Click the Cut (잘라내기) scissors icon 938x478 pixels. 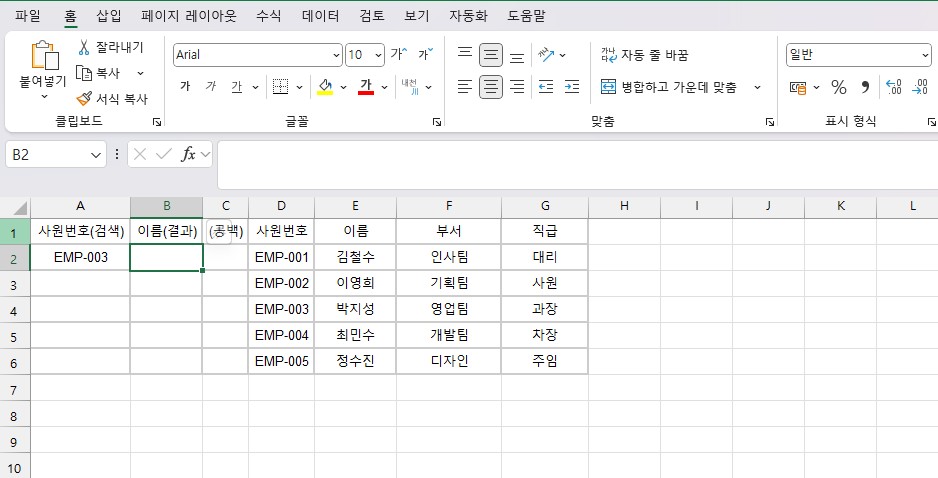point(84,47)
